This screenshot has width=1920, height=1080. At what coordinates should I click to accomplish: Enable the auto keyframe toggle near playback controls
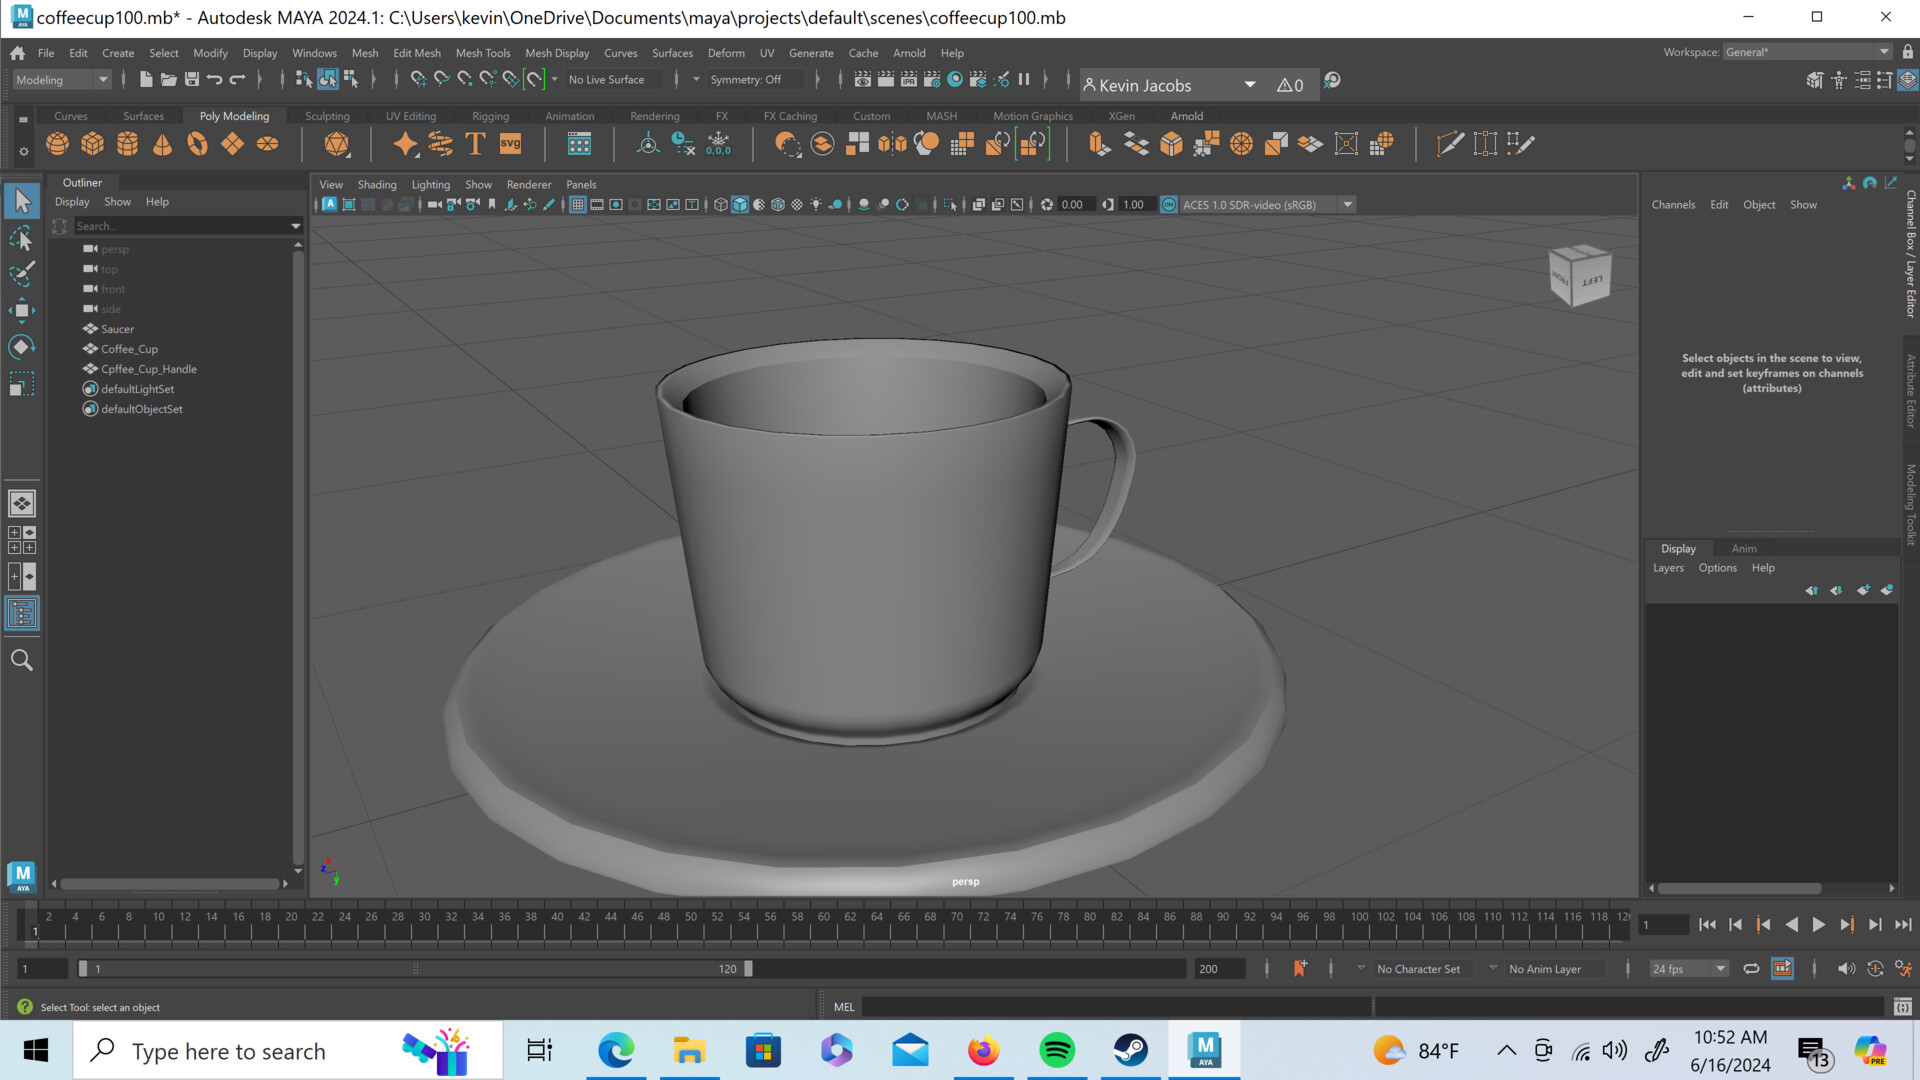(x=1875, y=968)
